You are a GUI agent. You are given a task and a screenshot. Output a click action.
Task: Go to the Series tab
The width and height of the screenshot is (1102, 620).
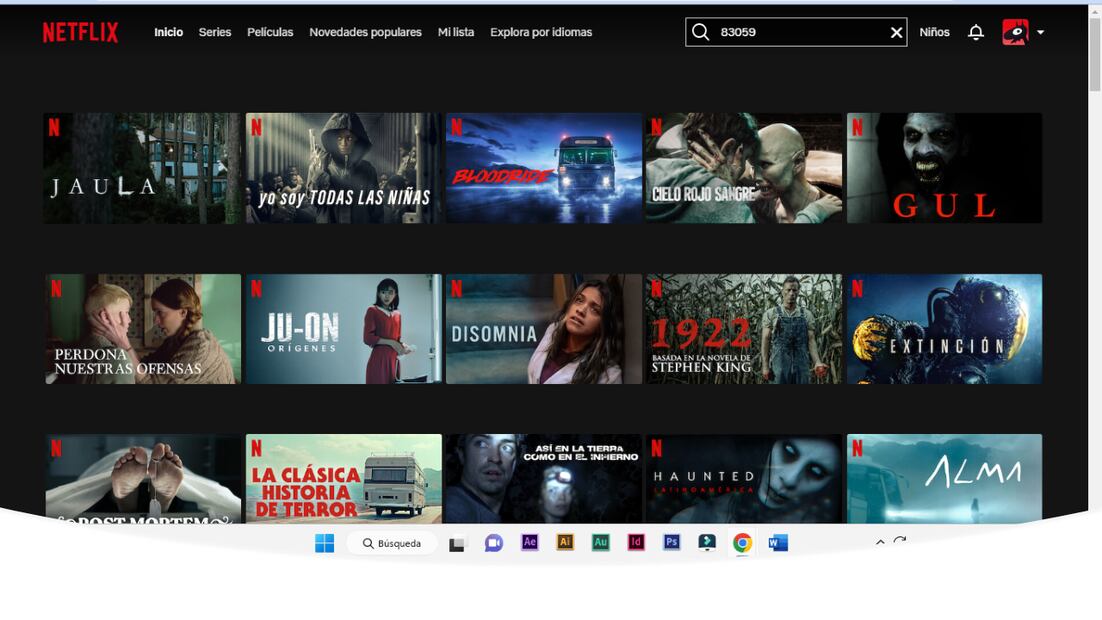[214, 32]
